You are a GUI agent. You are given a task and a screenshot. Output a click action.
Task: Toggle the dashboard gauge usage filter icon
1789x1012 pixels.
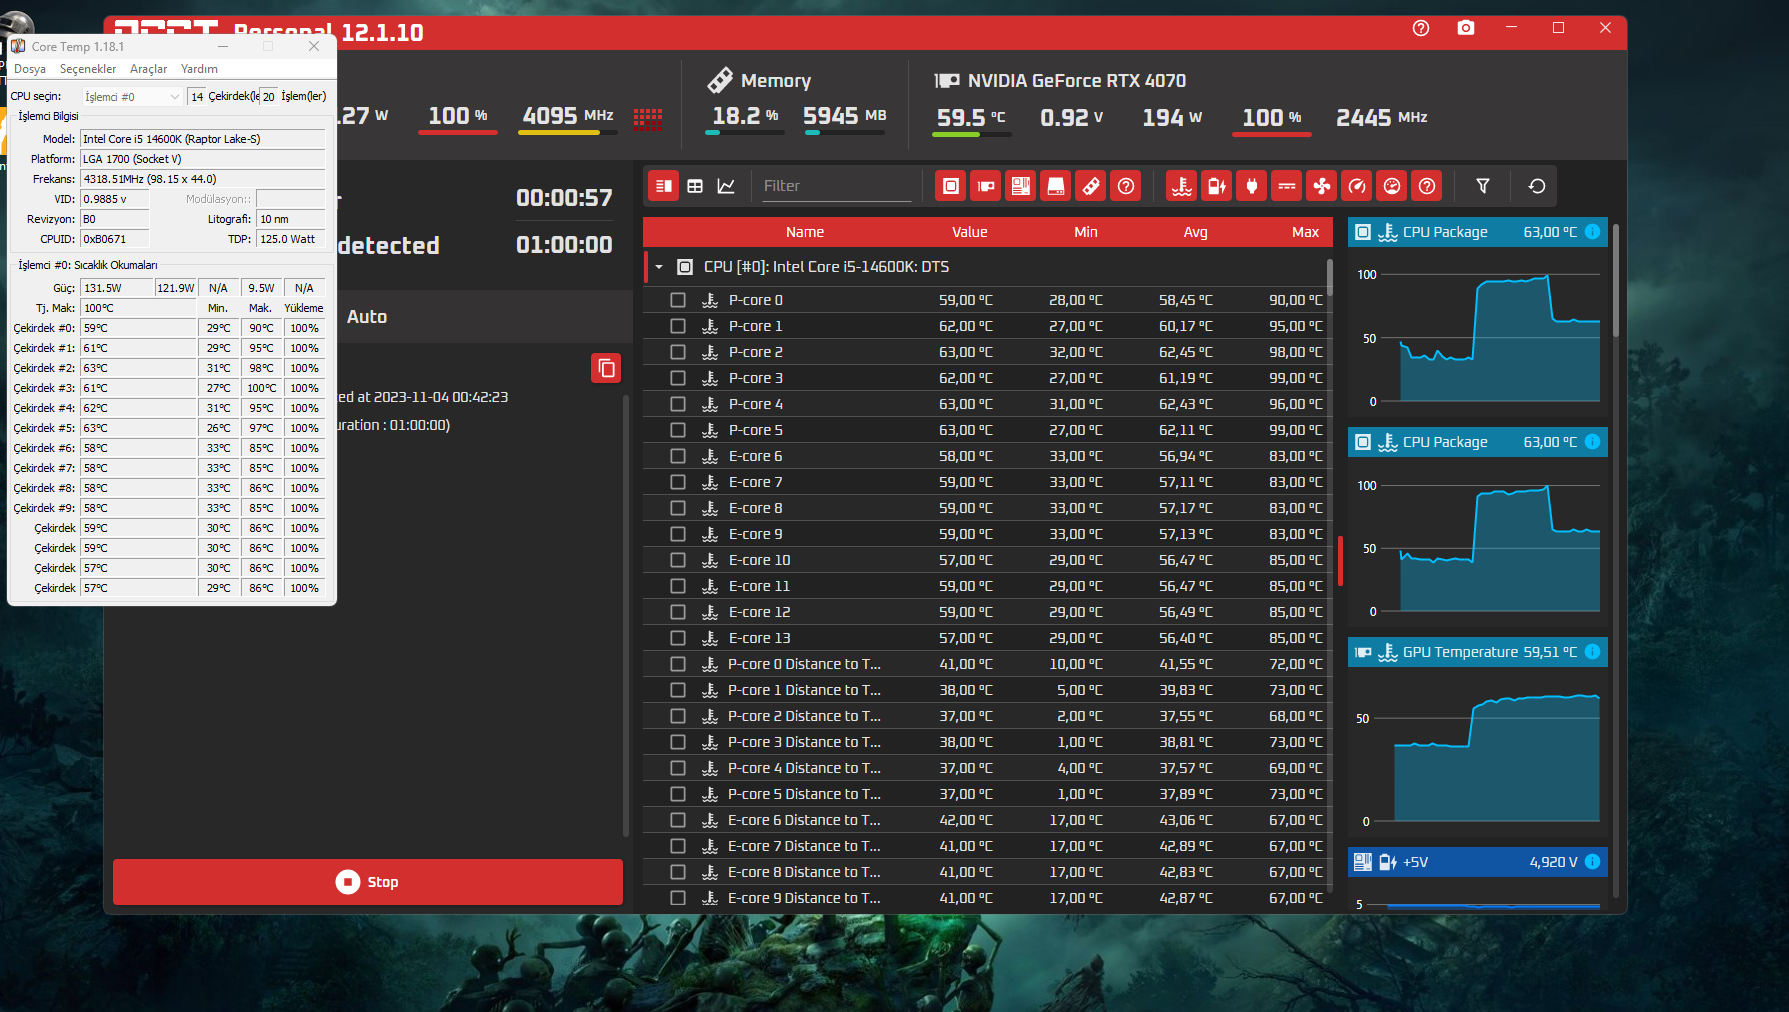[x=1392, y=186]
